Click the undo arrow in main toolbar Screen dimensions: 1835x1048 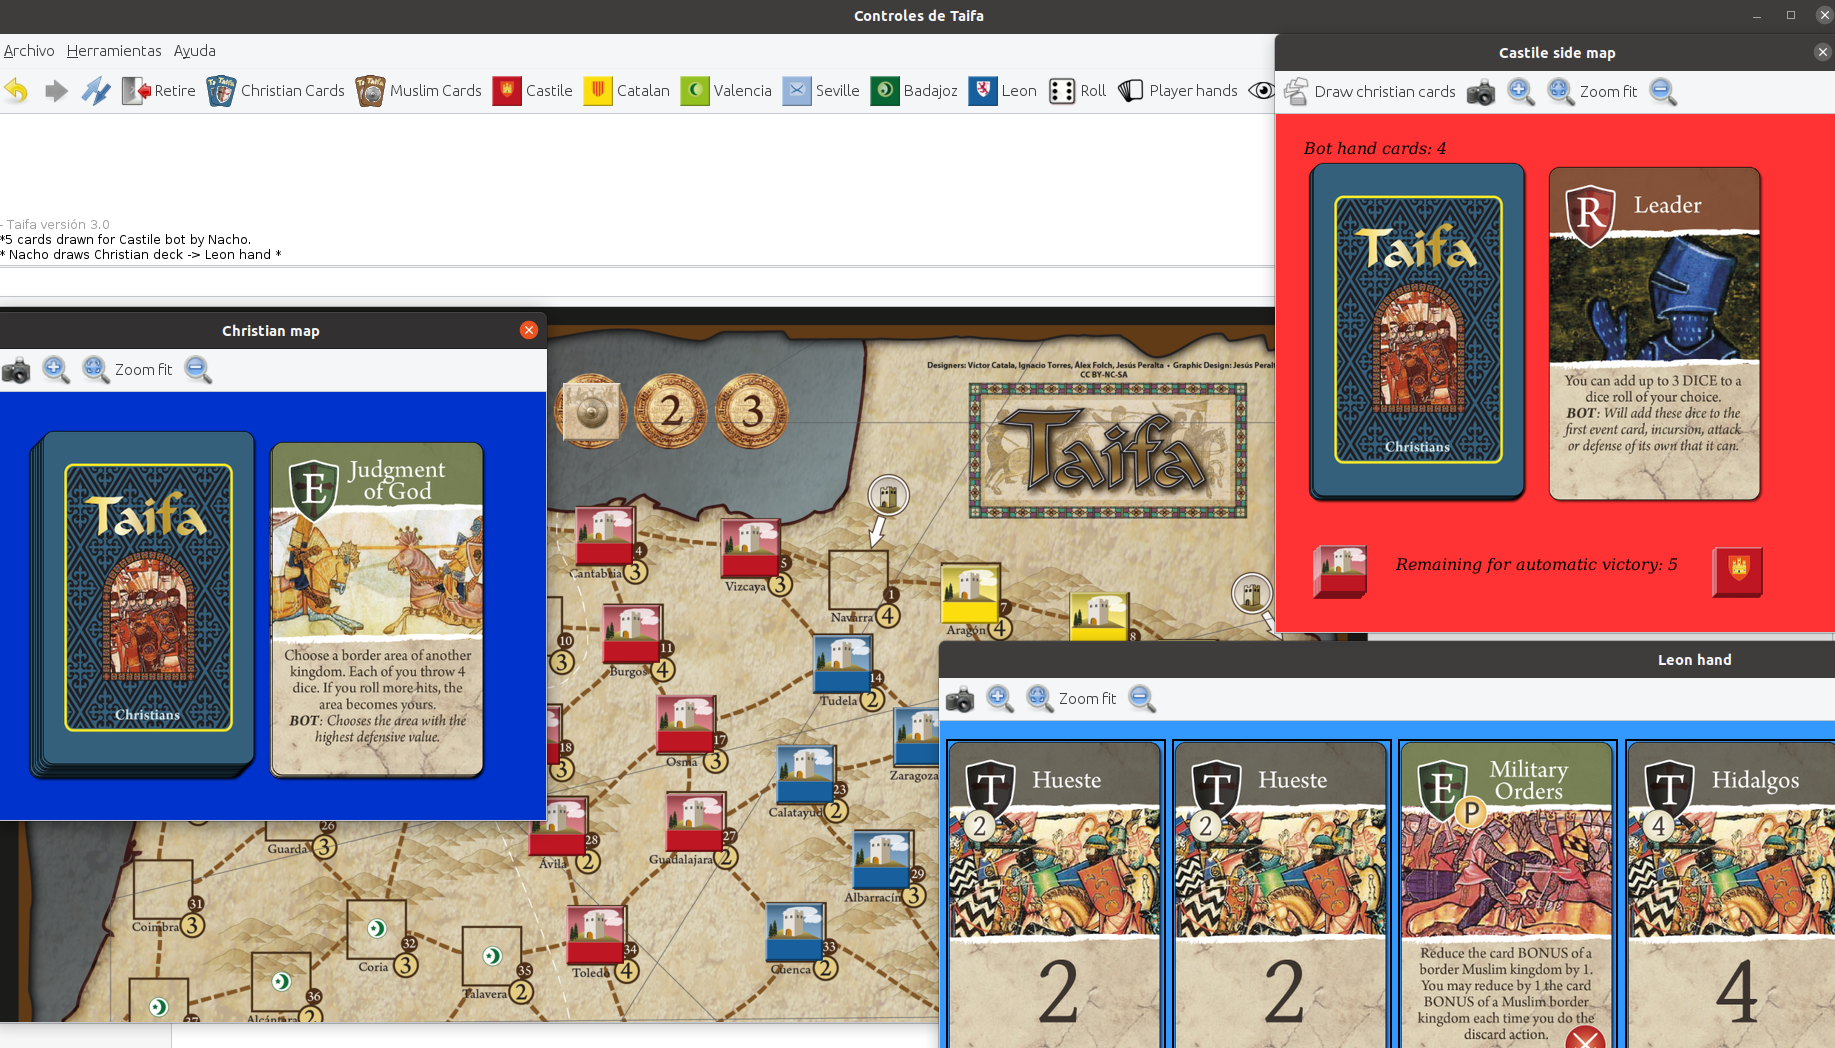pos(16,91)
